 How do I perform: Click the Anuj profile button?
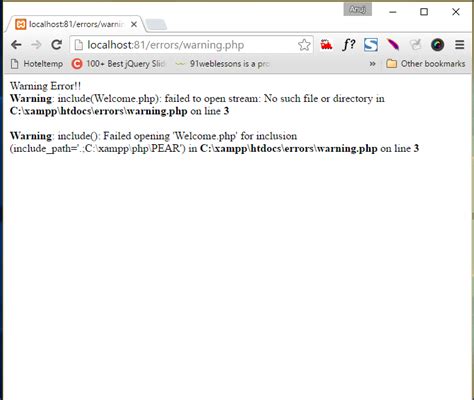358,10
